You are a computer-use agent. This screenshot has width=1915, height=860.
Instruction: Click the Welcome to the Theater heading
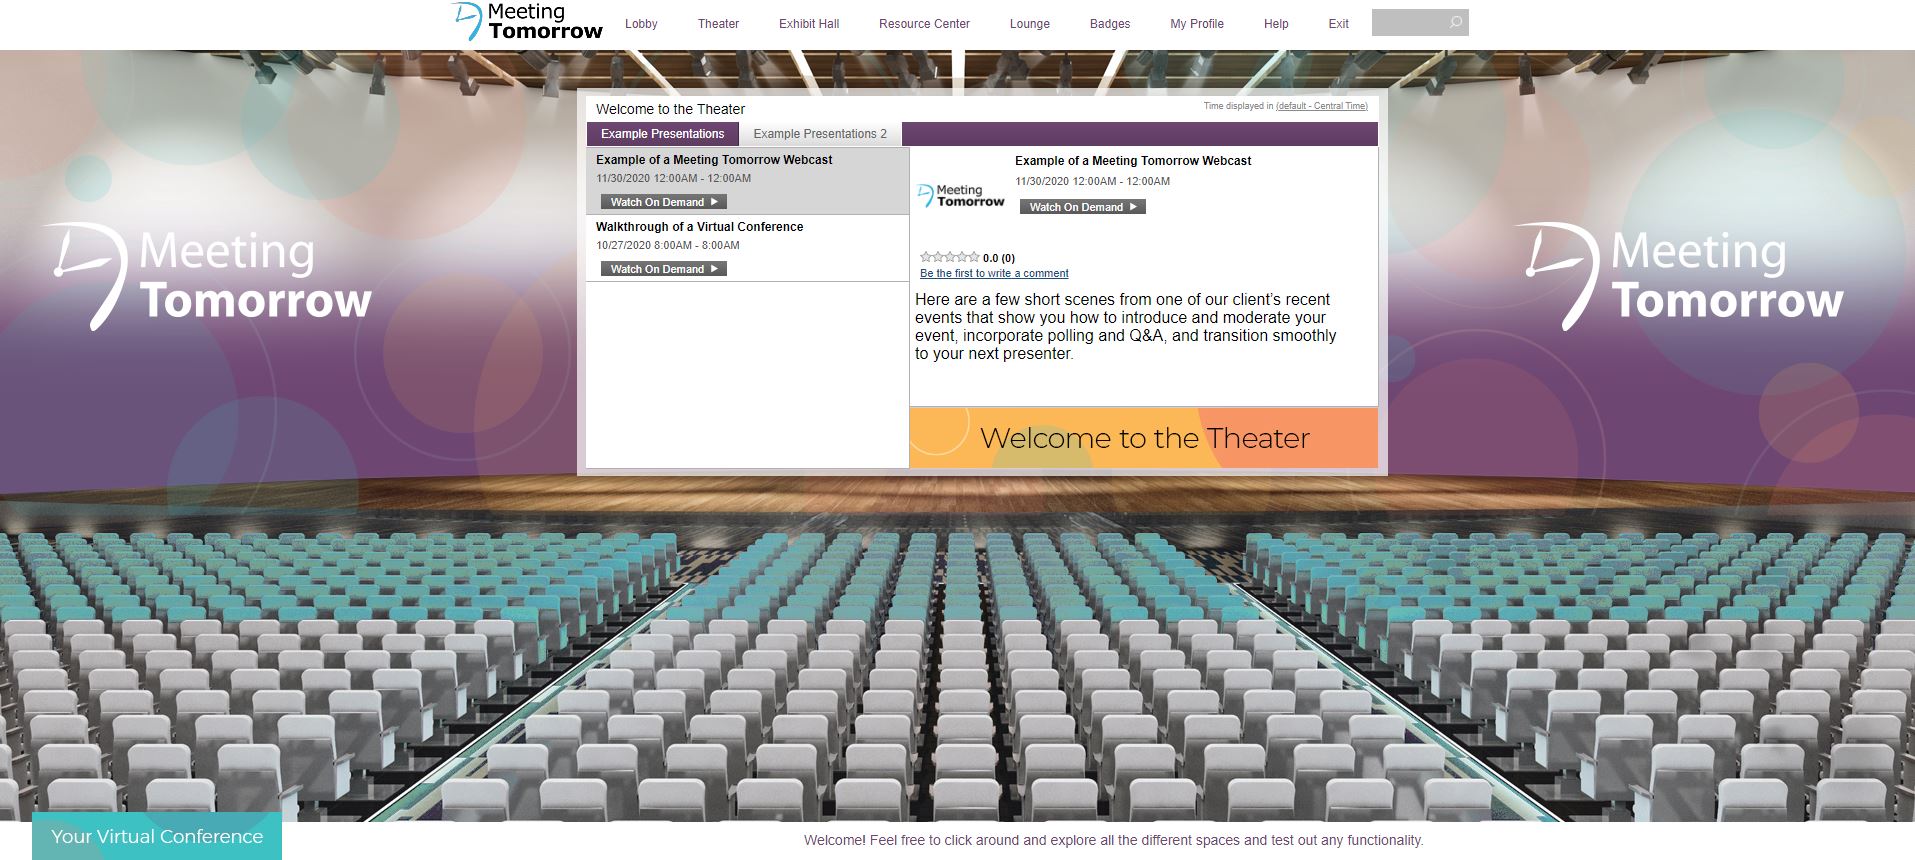tap(670, 110)
